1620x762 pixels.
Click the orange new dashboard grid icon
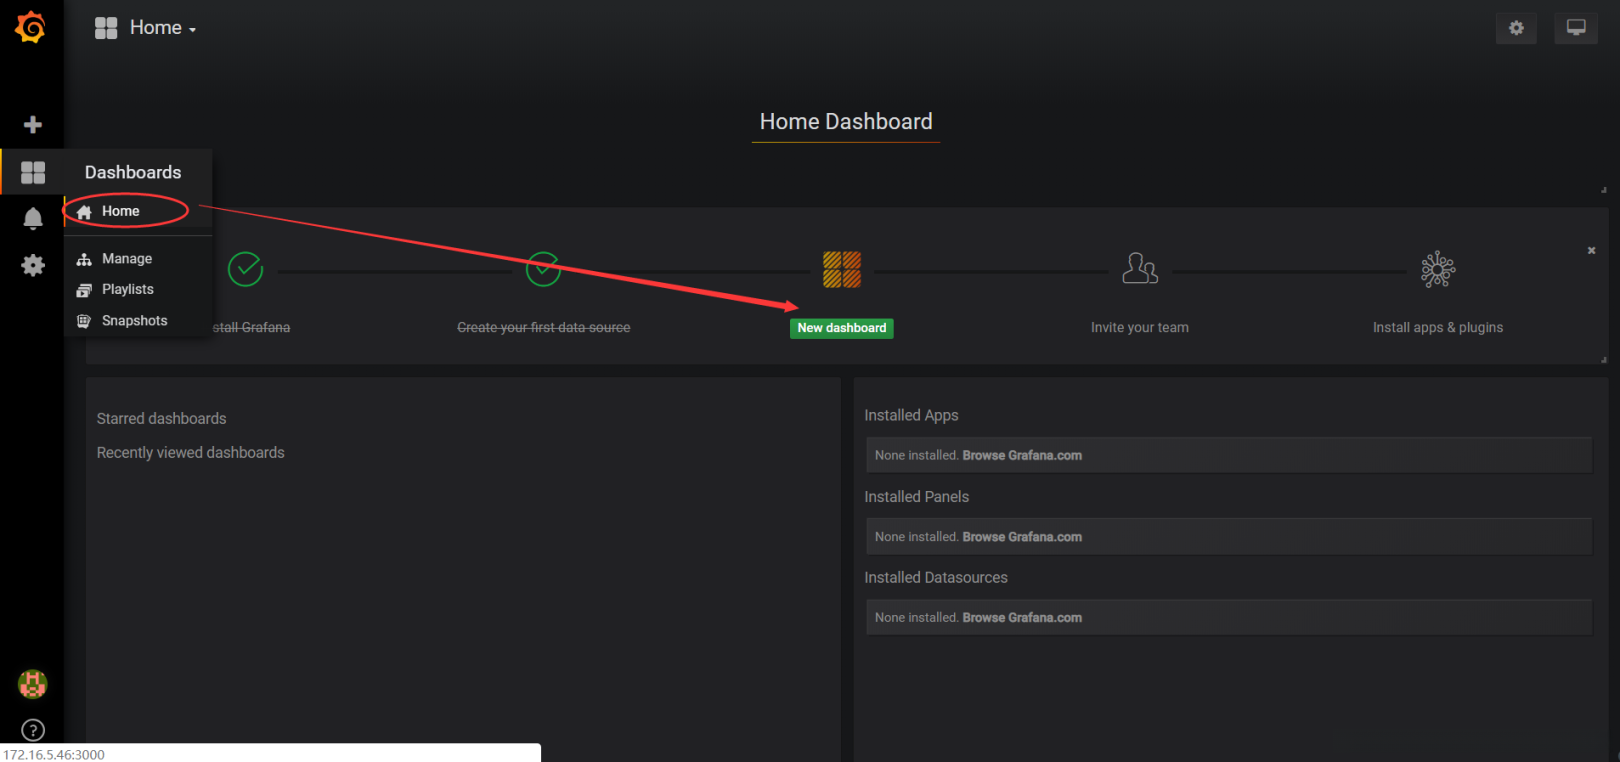point(842,269)
